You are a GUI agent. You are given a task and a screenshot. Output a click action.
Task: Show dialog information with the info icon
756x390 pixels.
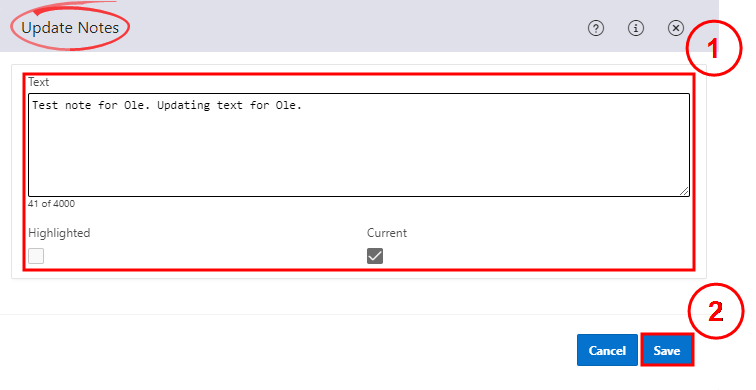click(636, 28)
